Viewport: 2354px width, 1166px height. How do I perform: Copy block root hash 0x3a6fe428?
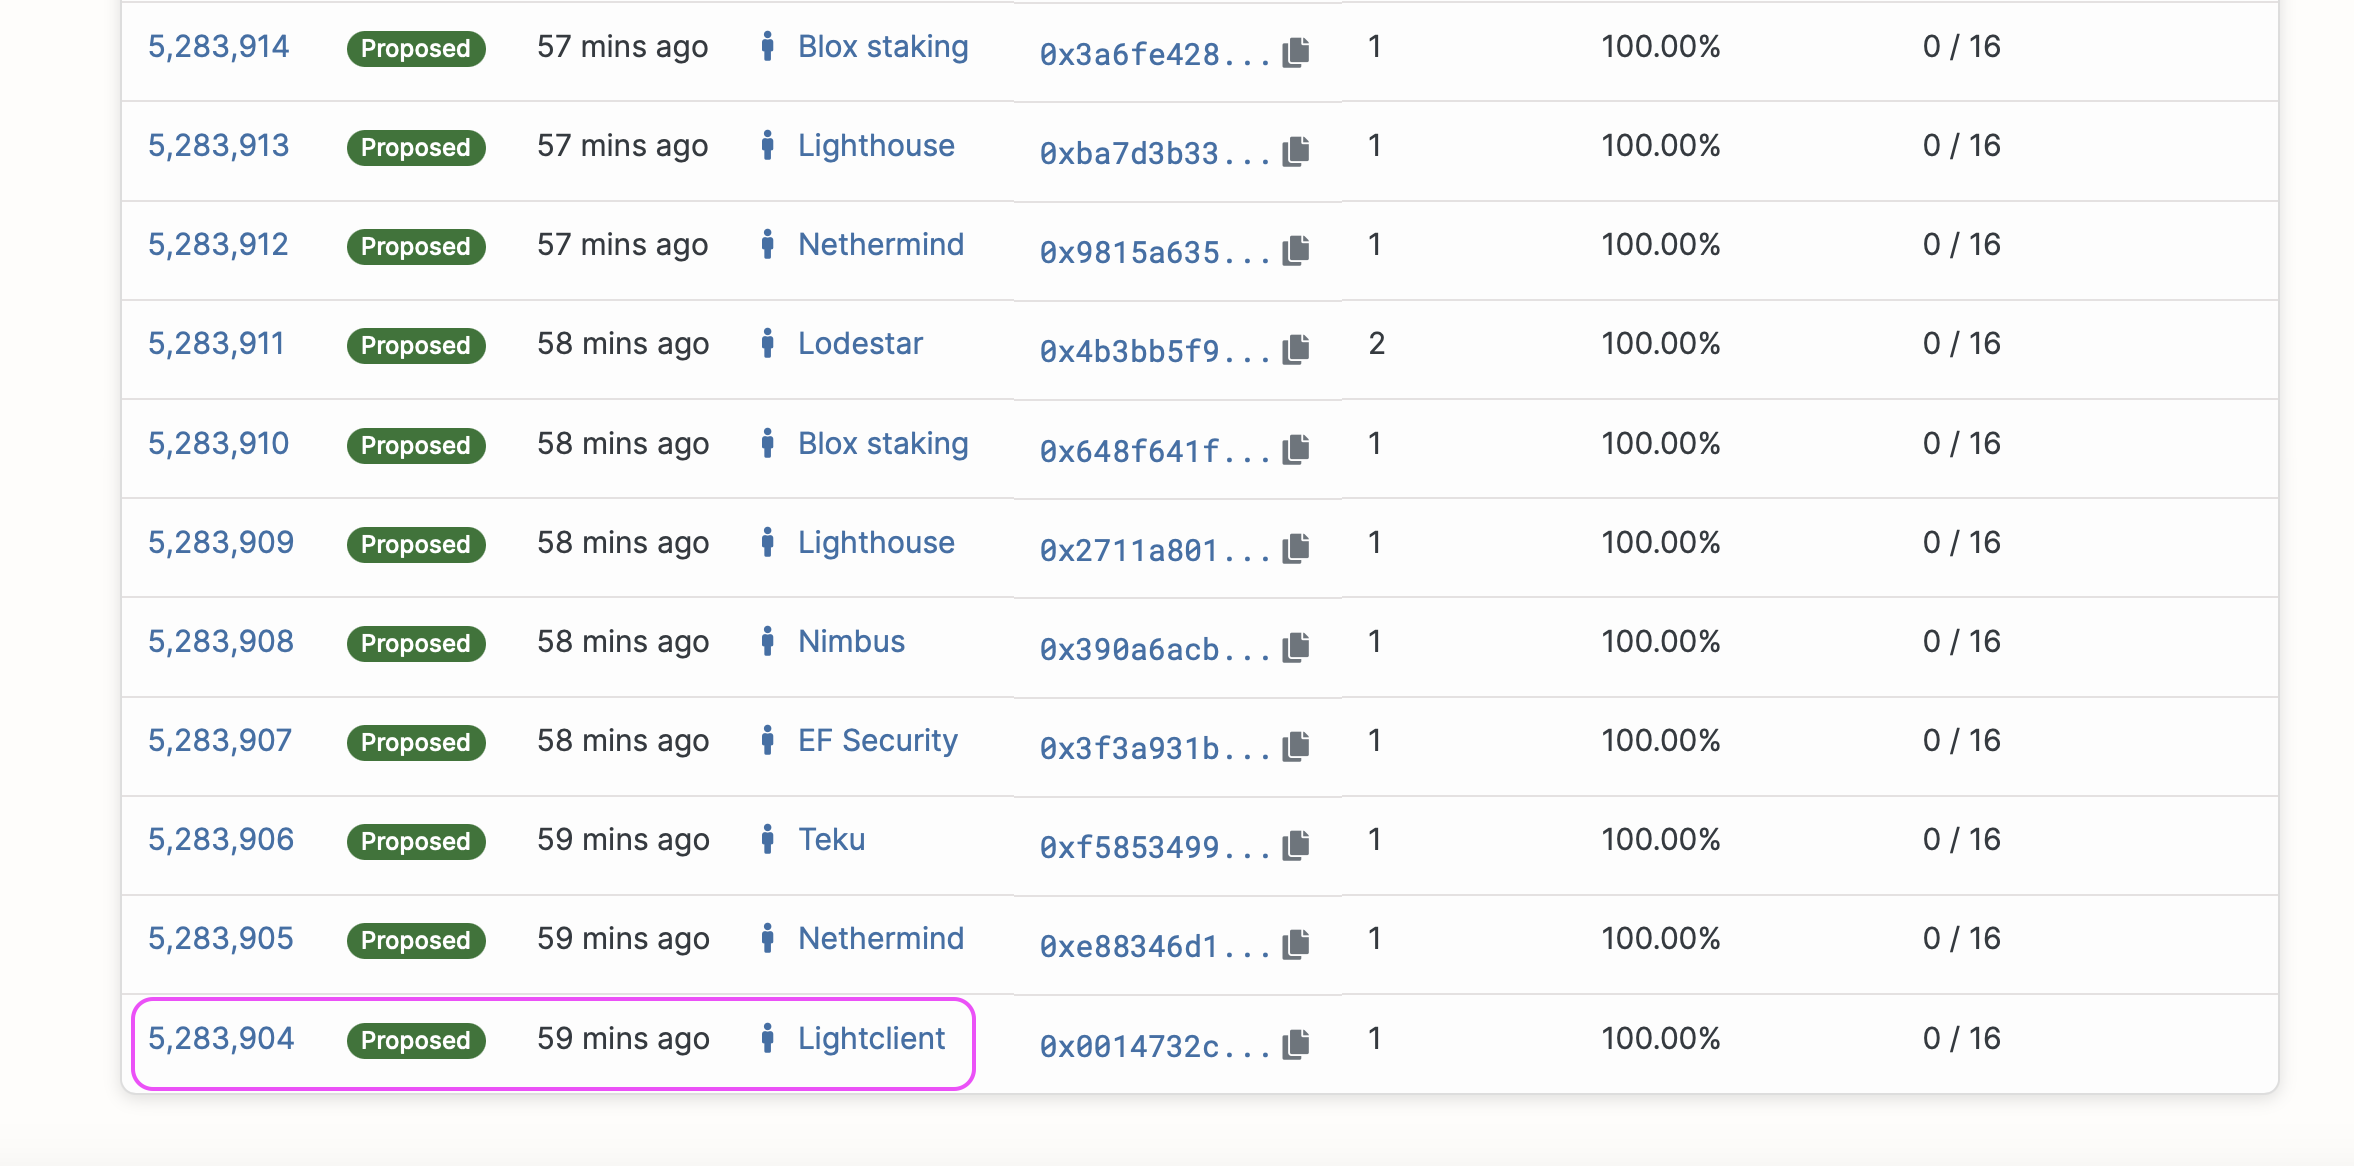[x=1296, y=52]
